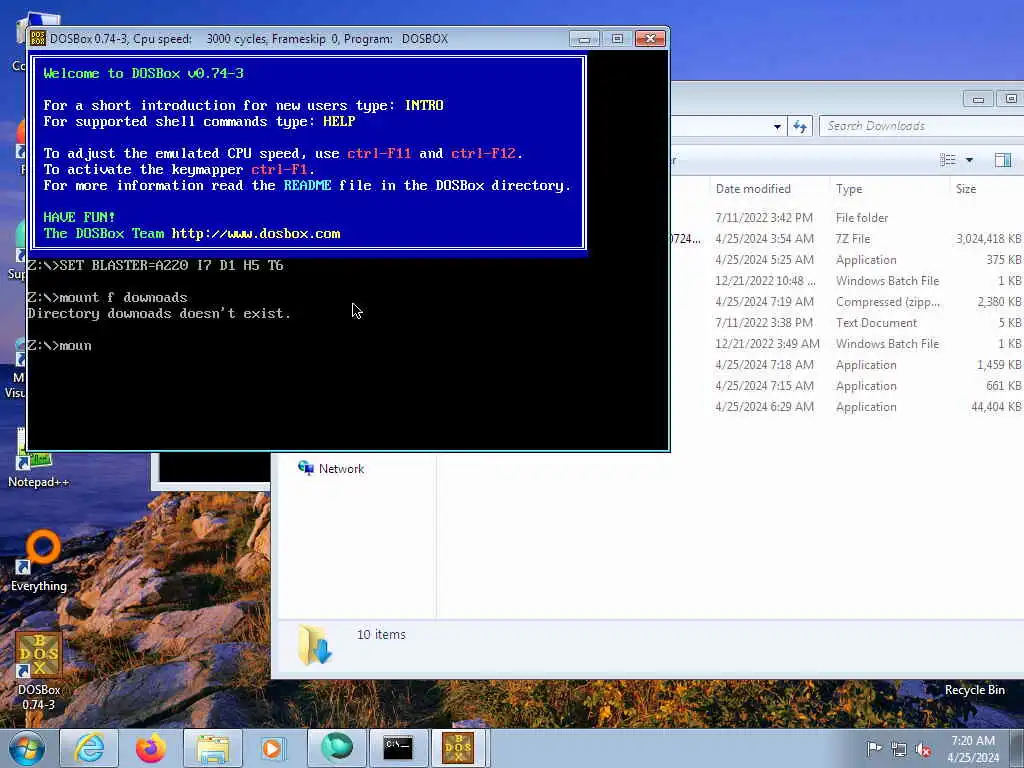Switch to the command prompt taskbar window
This screenshot has width=1024, height=768.
[398, 748]
